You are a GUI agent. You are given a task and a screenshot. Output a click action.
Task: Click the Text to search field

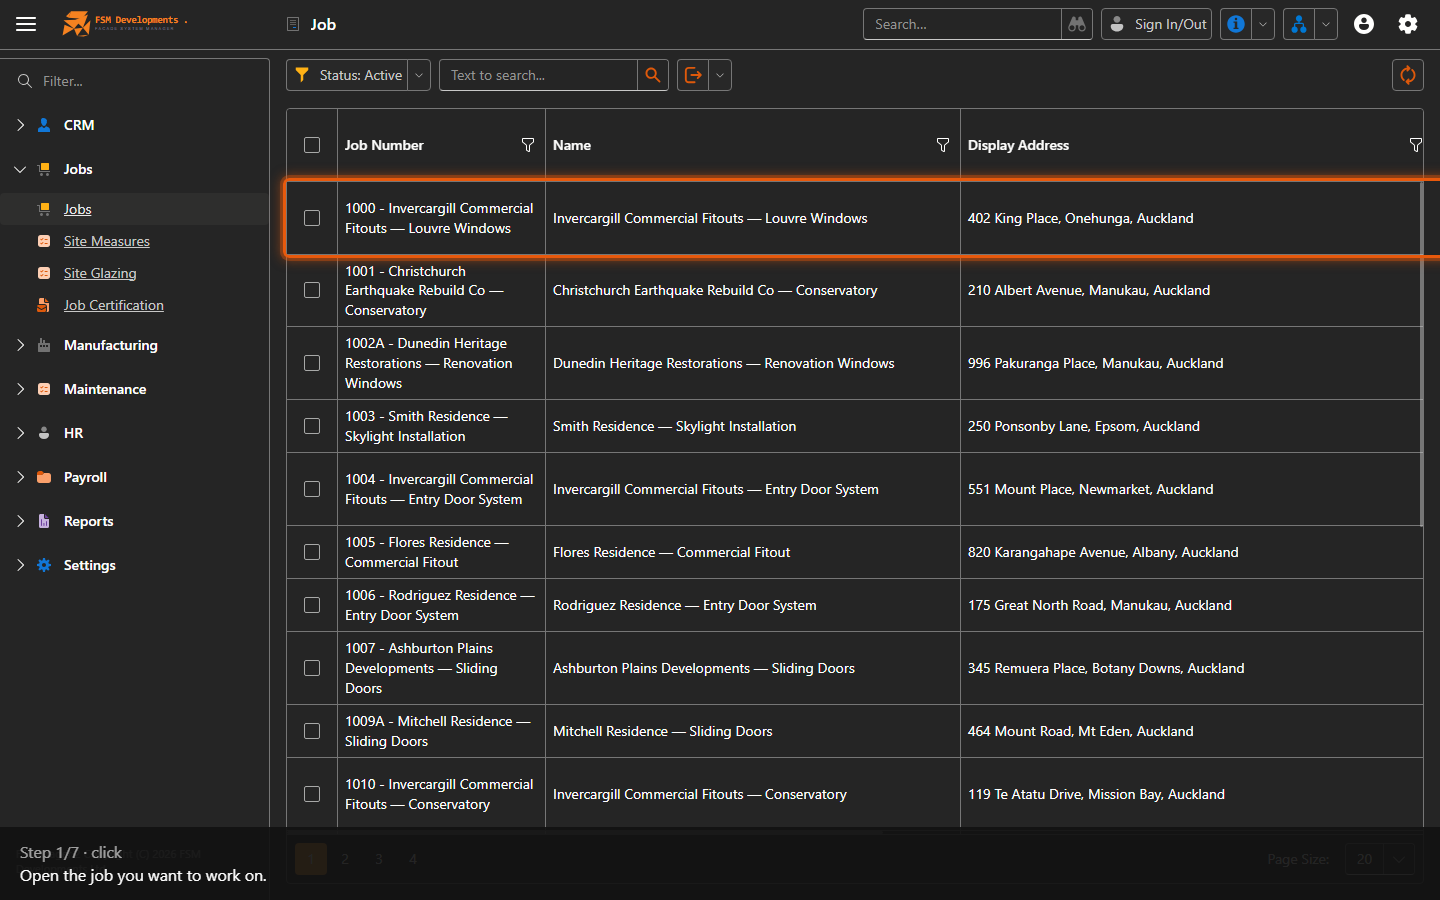click(x=538, y=75)
